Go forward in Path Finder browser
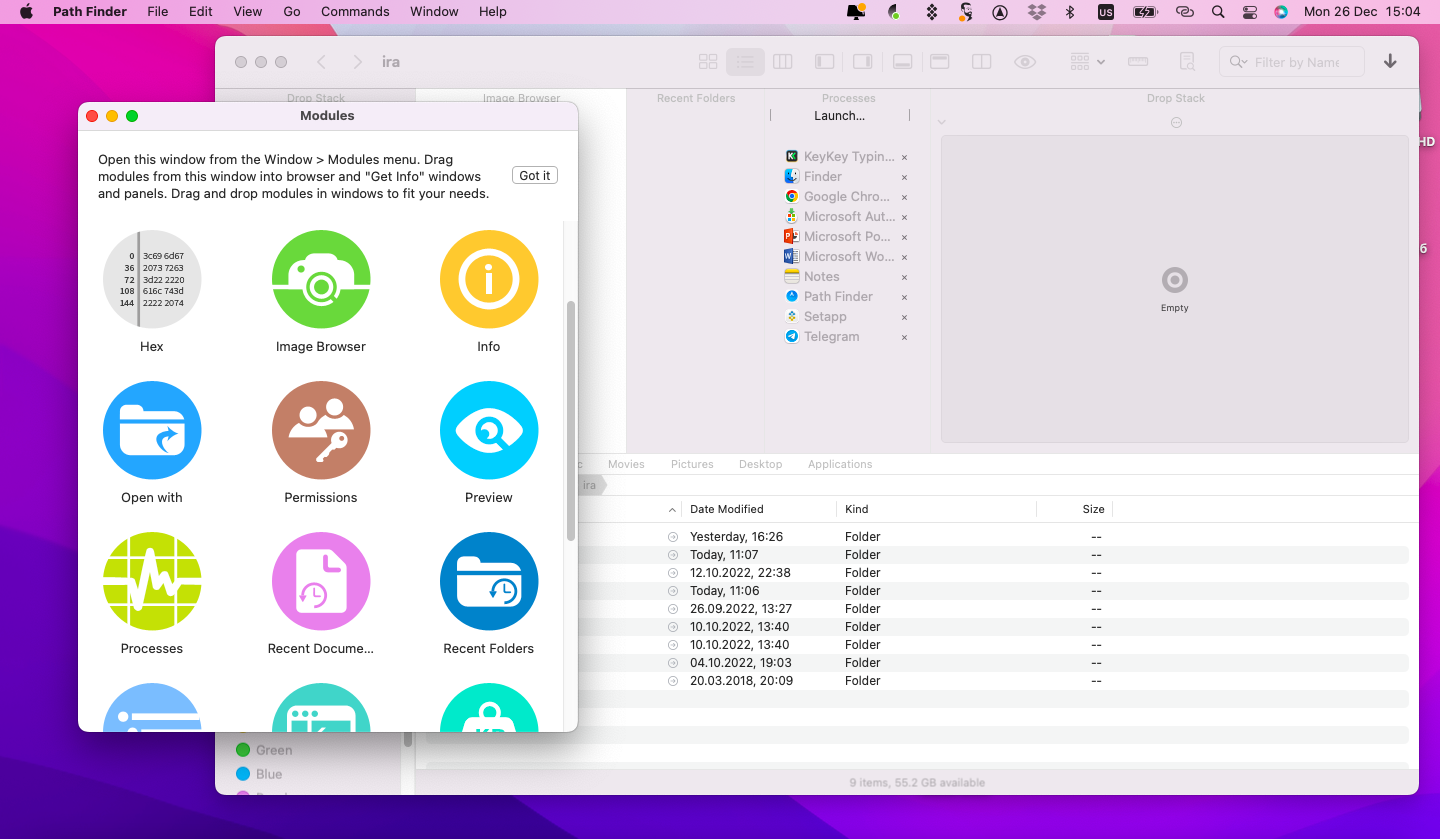The height and width of the screenshot is (839, 1440). [357, 62]
